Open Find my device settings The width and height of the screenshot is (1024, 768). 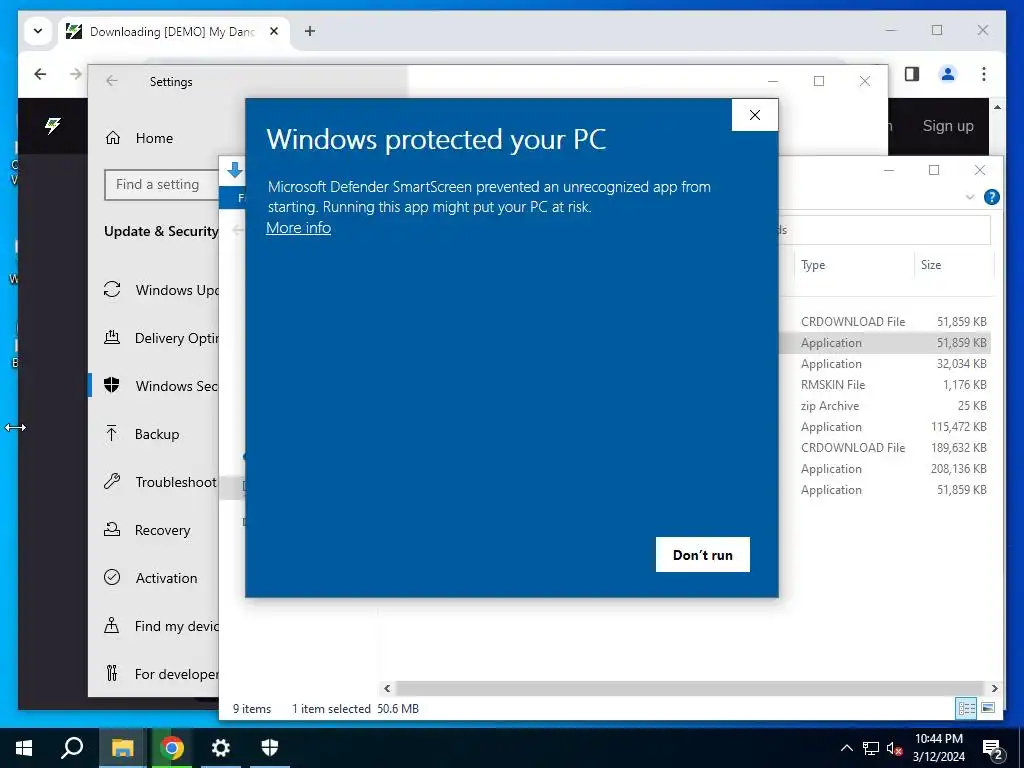161,626
